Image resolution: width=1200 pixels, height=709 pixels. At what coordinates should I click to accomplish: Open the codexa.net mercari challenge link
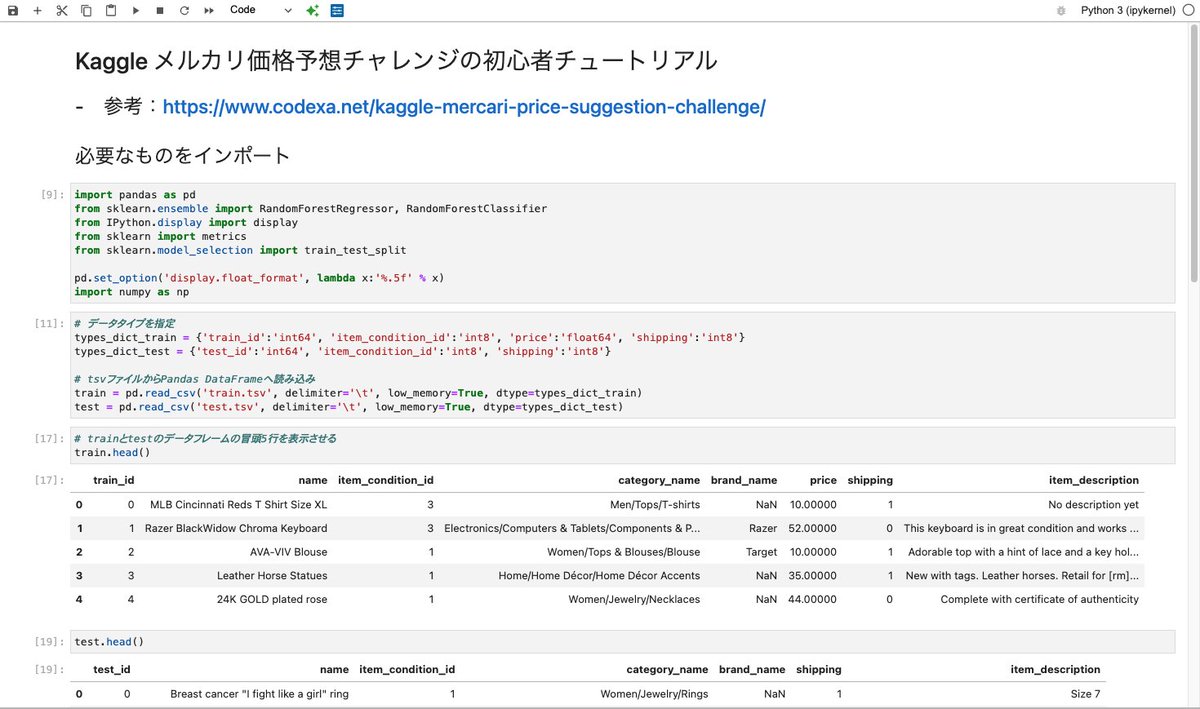[x=464, y=107]
